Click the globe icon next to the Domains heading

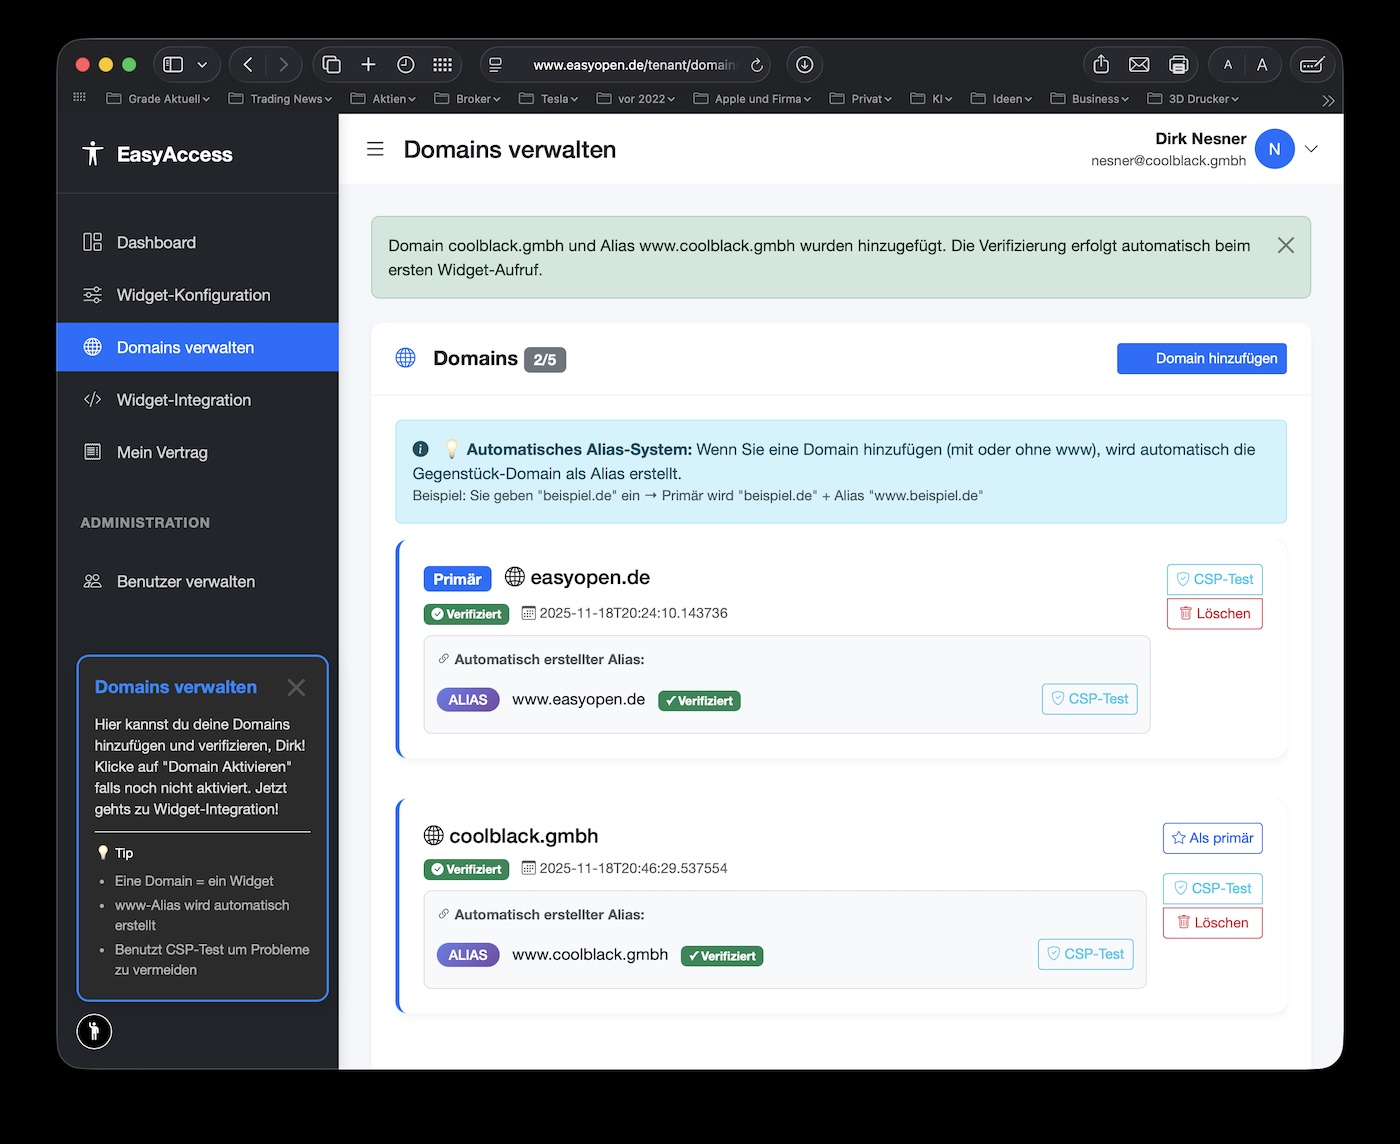(405, 358)
